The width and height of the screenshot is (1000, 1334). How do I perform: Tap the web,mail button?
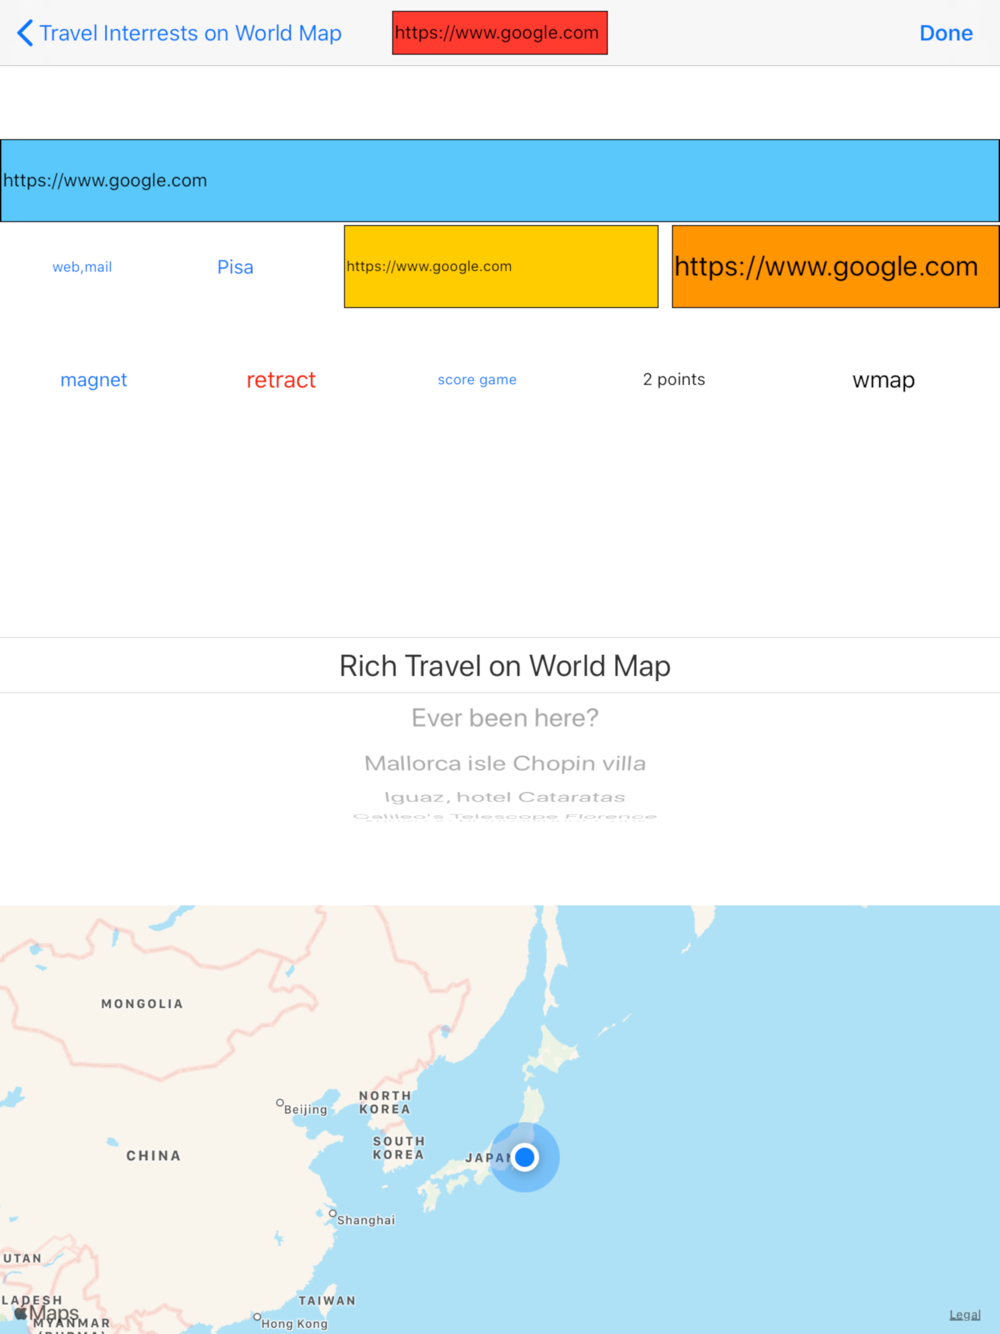pyautogui.click(x=82, y=267)
